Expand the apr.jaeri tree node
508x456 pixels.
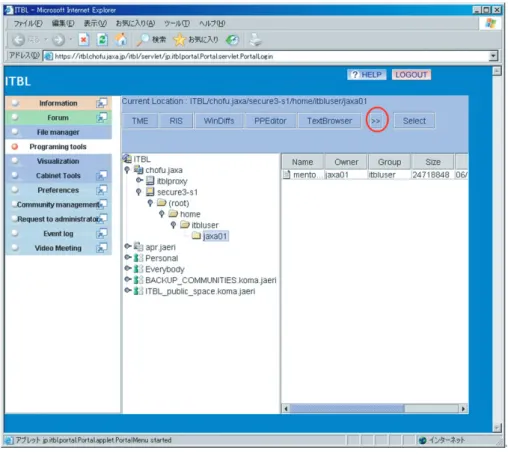coord(128,246)
